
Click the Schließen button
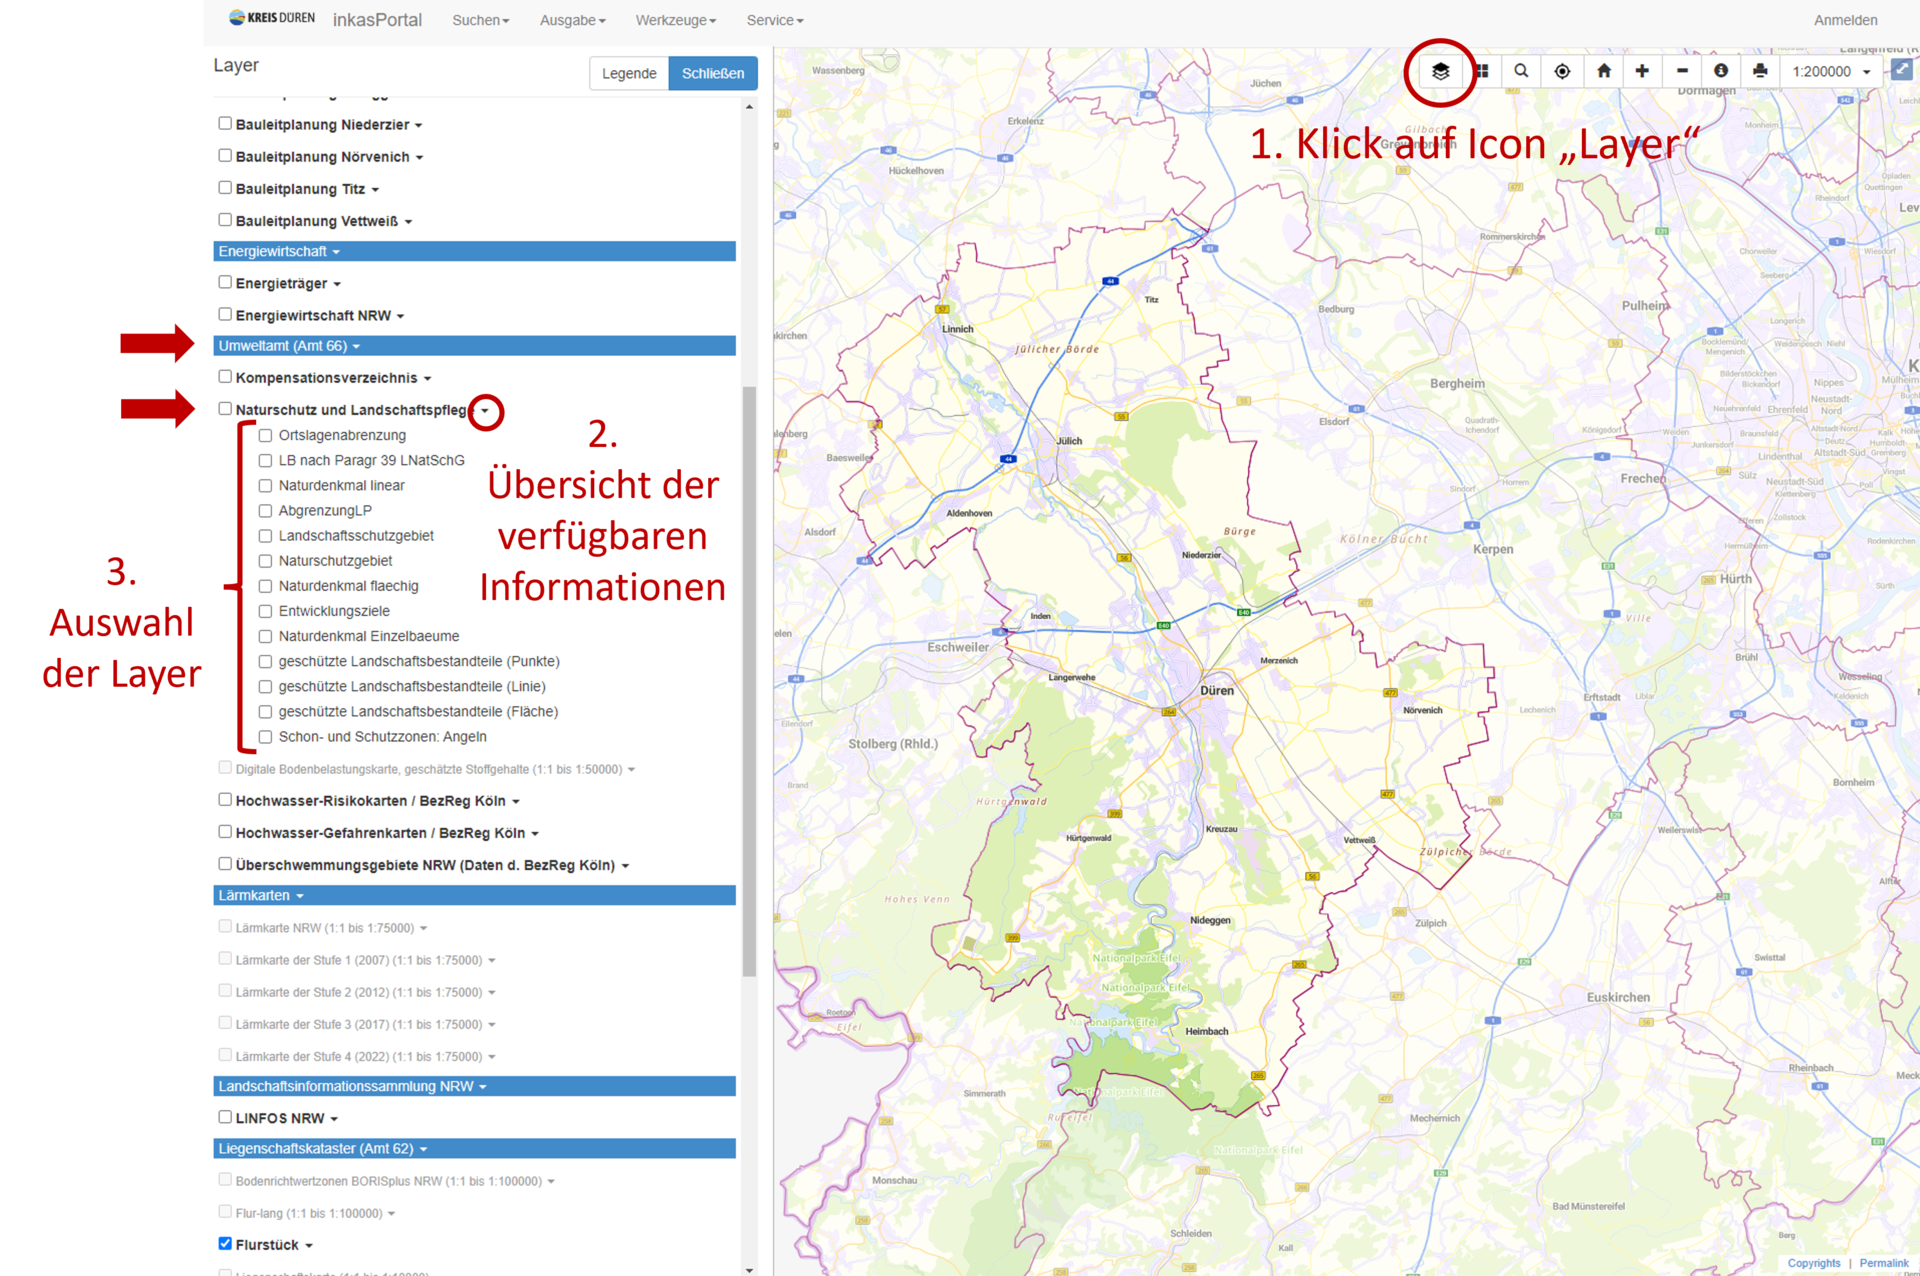(713, 73)
